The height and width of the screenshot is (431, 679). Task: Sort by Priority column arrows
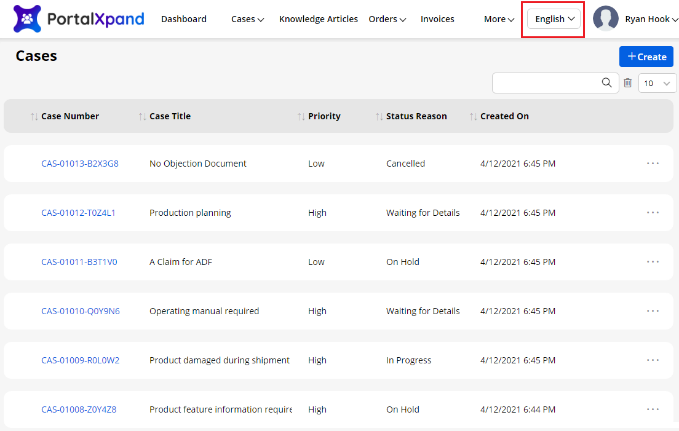(301, 117)
